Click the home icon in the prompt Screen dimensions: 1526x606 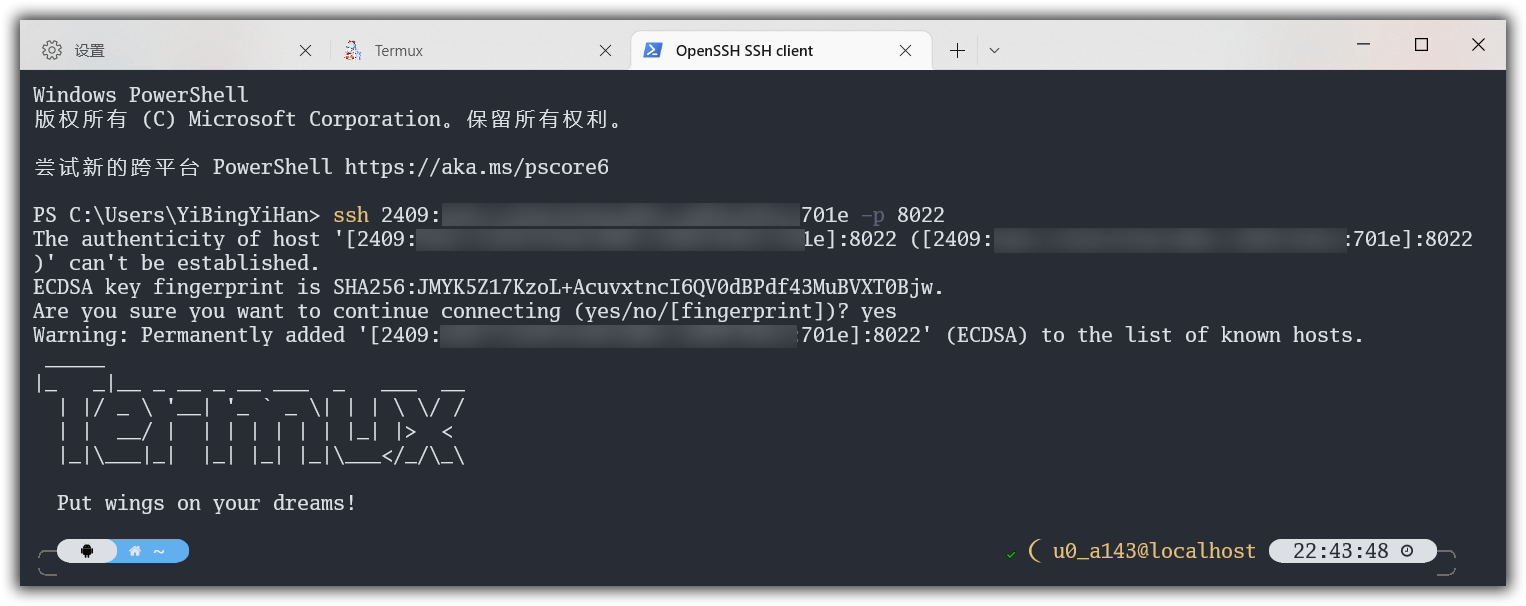136,551
